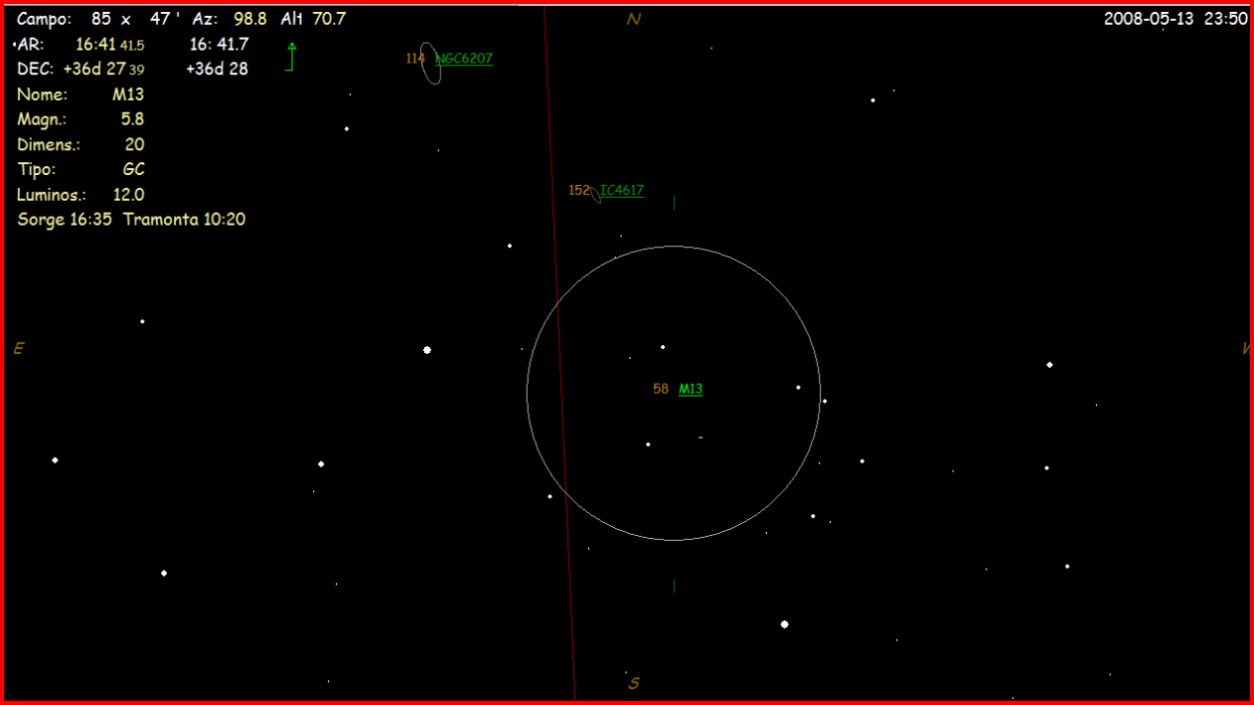Click the number 58 beside M13
This screenshot has height=705, width=1254.
pyautogui.click(x=661, y=389)
